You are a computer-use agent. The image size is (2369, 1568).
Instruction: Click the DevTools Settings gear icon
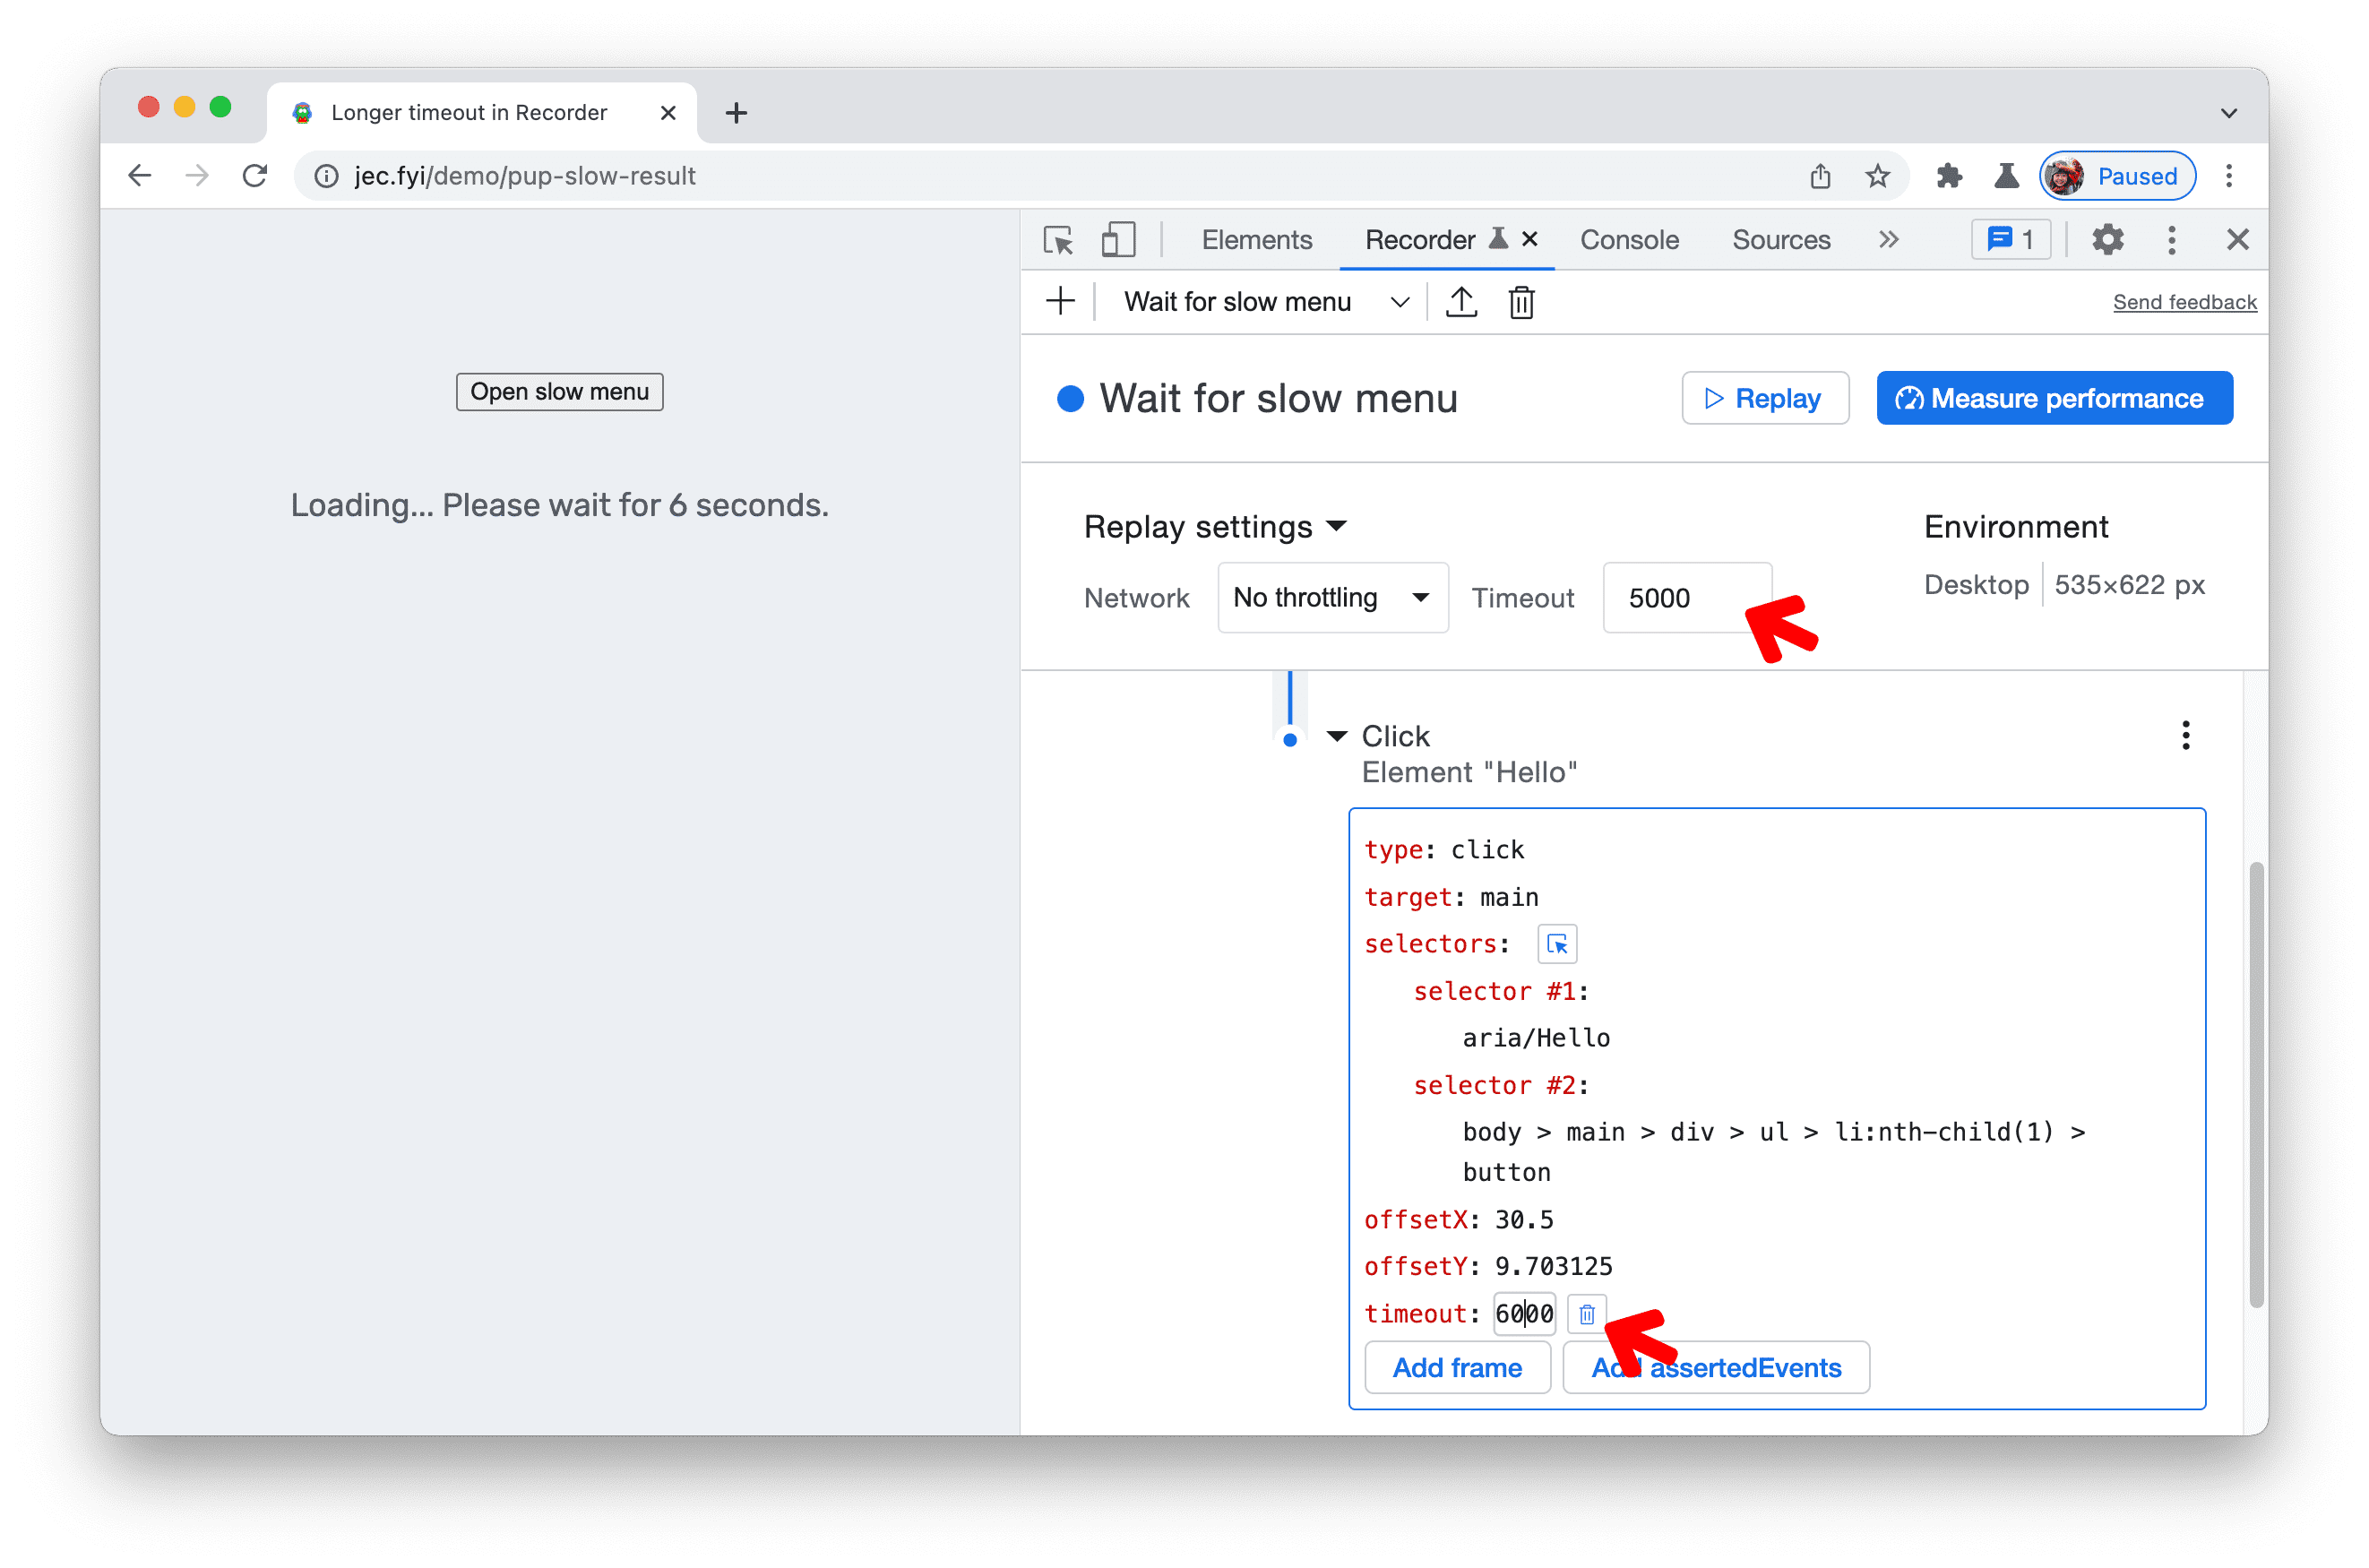coord(2106,242)
